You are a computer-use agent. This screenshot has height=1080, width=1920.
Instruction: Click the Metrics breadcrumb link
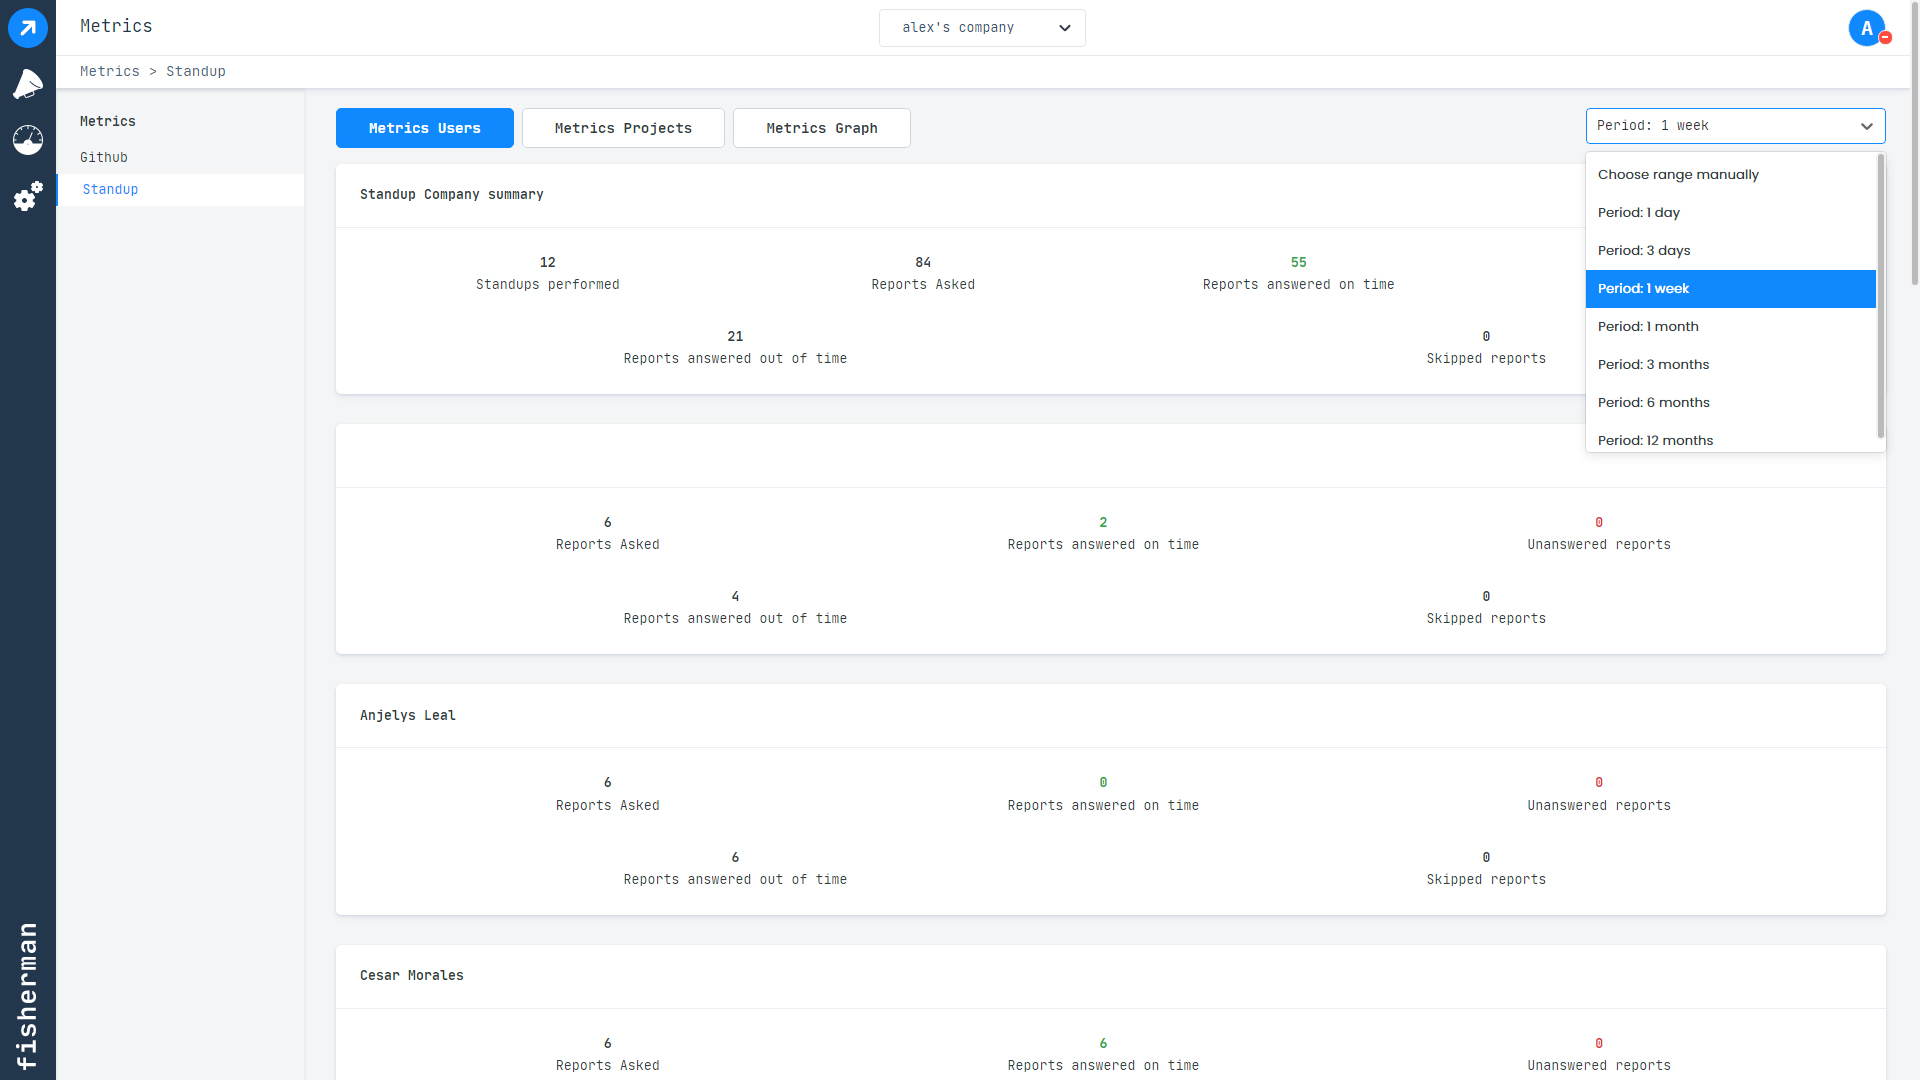click(110, 71)
